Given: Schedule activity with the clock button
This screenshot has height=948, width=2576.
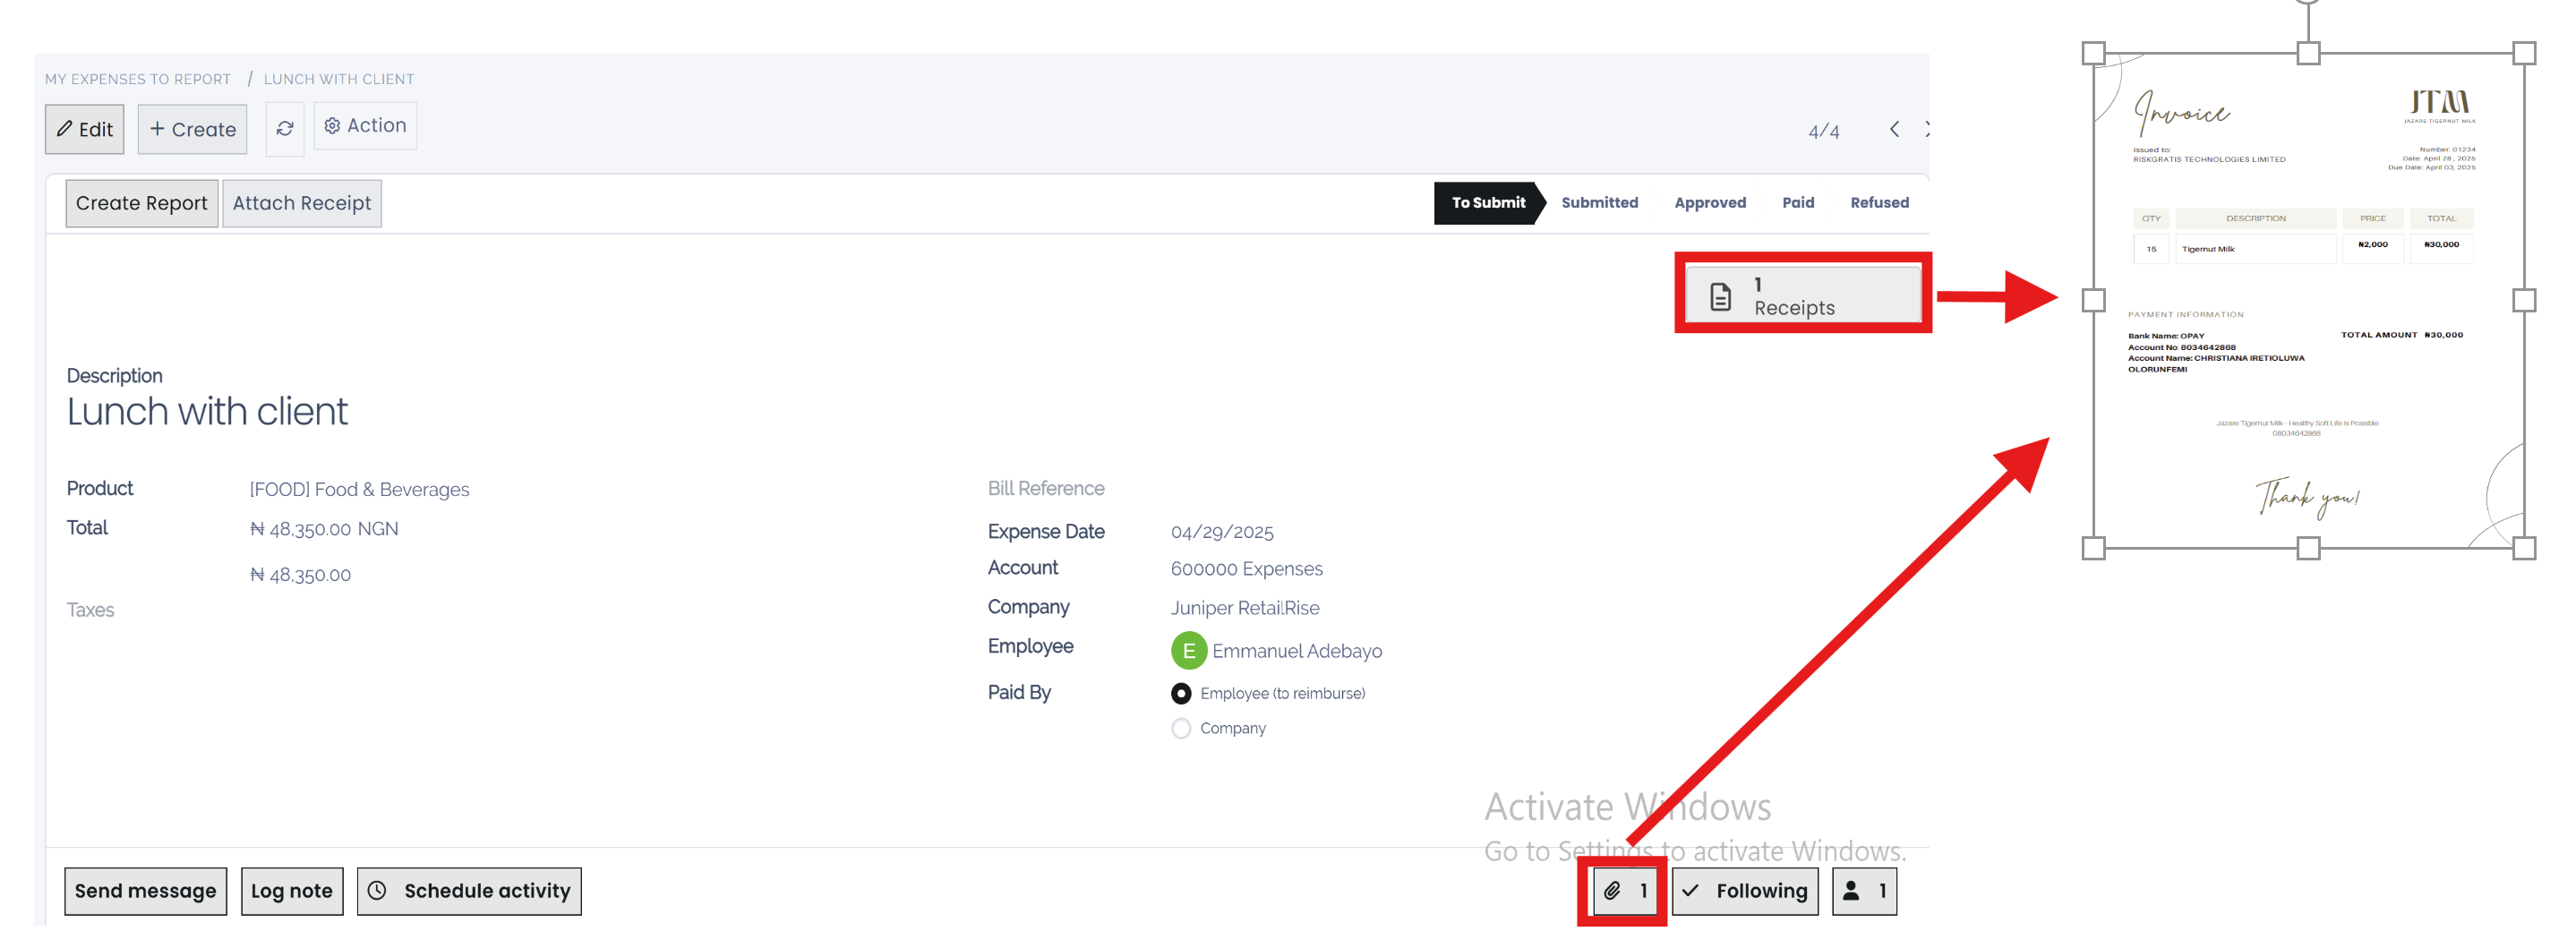Looking at the screenshot, I should 469,891.
